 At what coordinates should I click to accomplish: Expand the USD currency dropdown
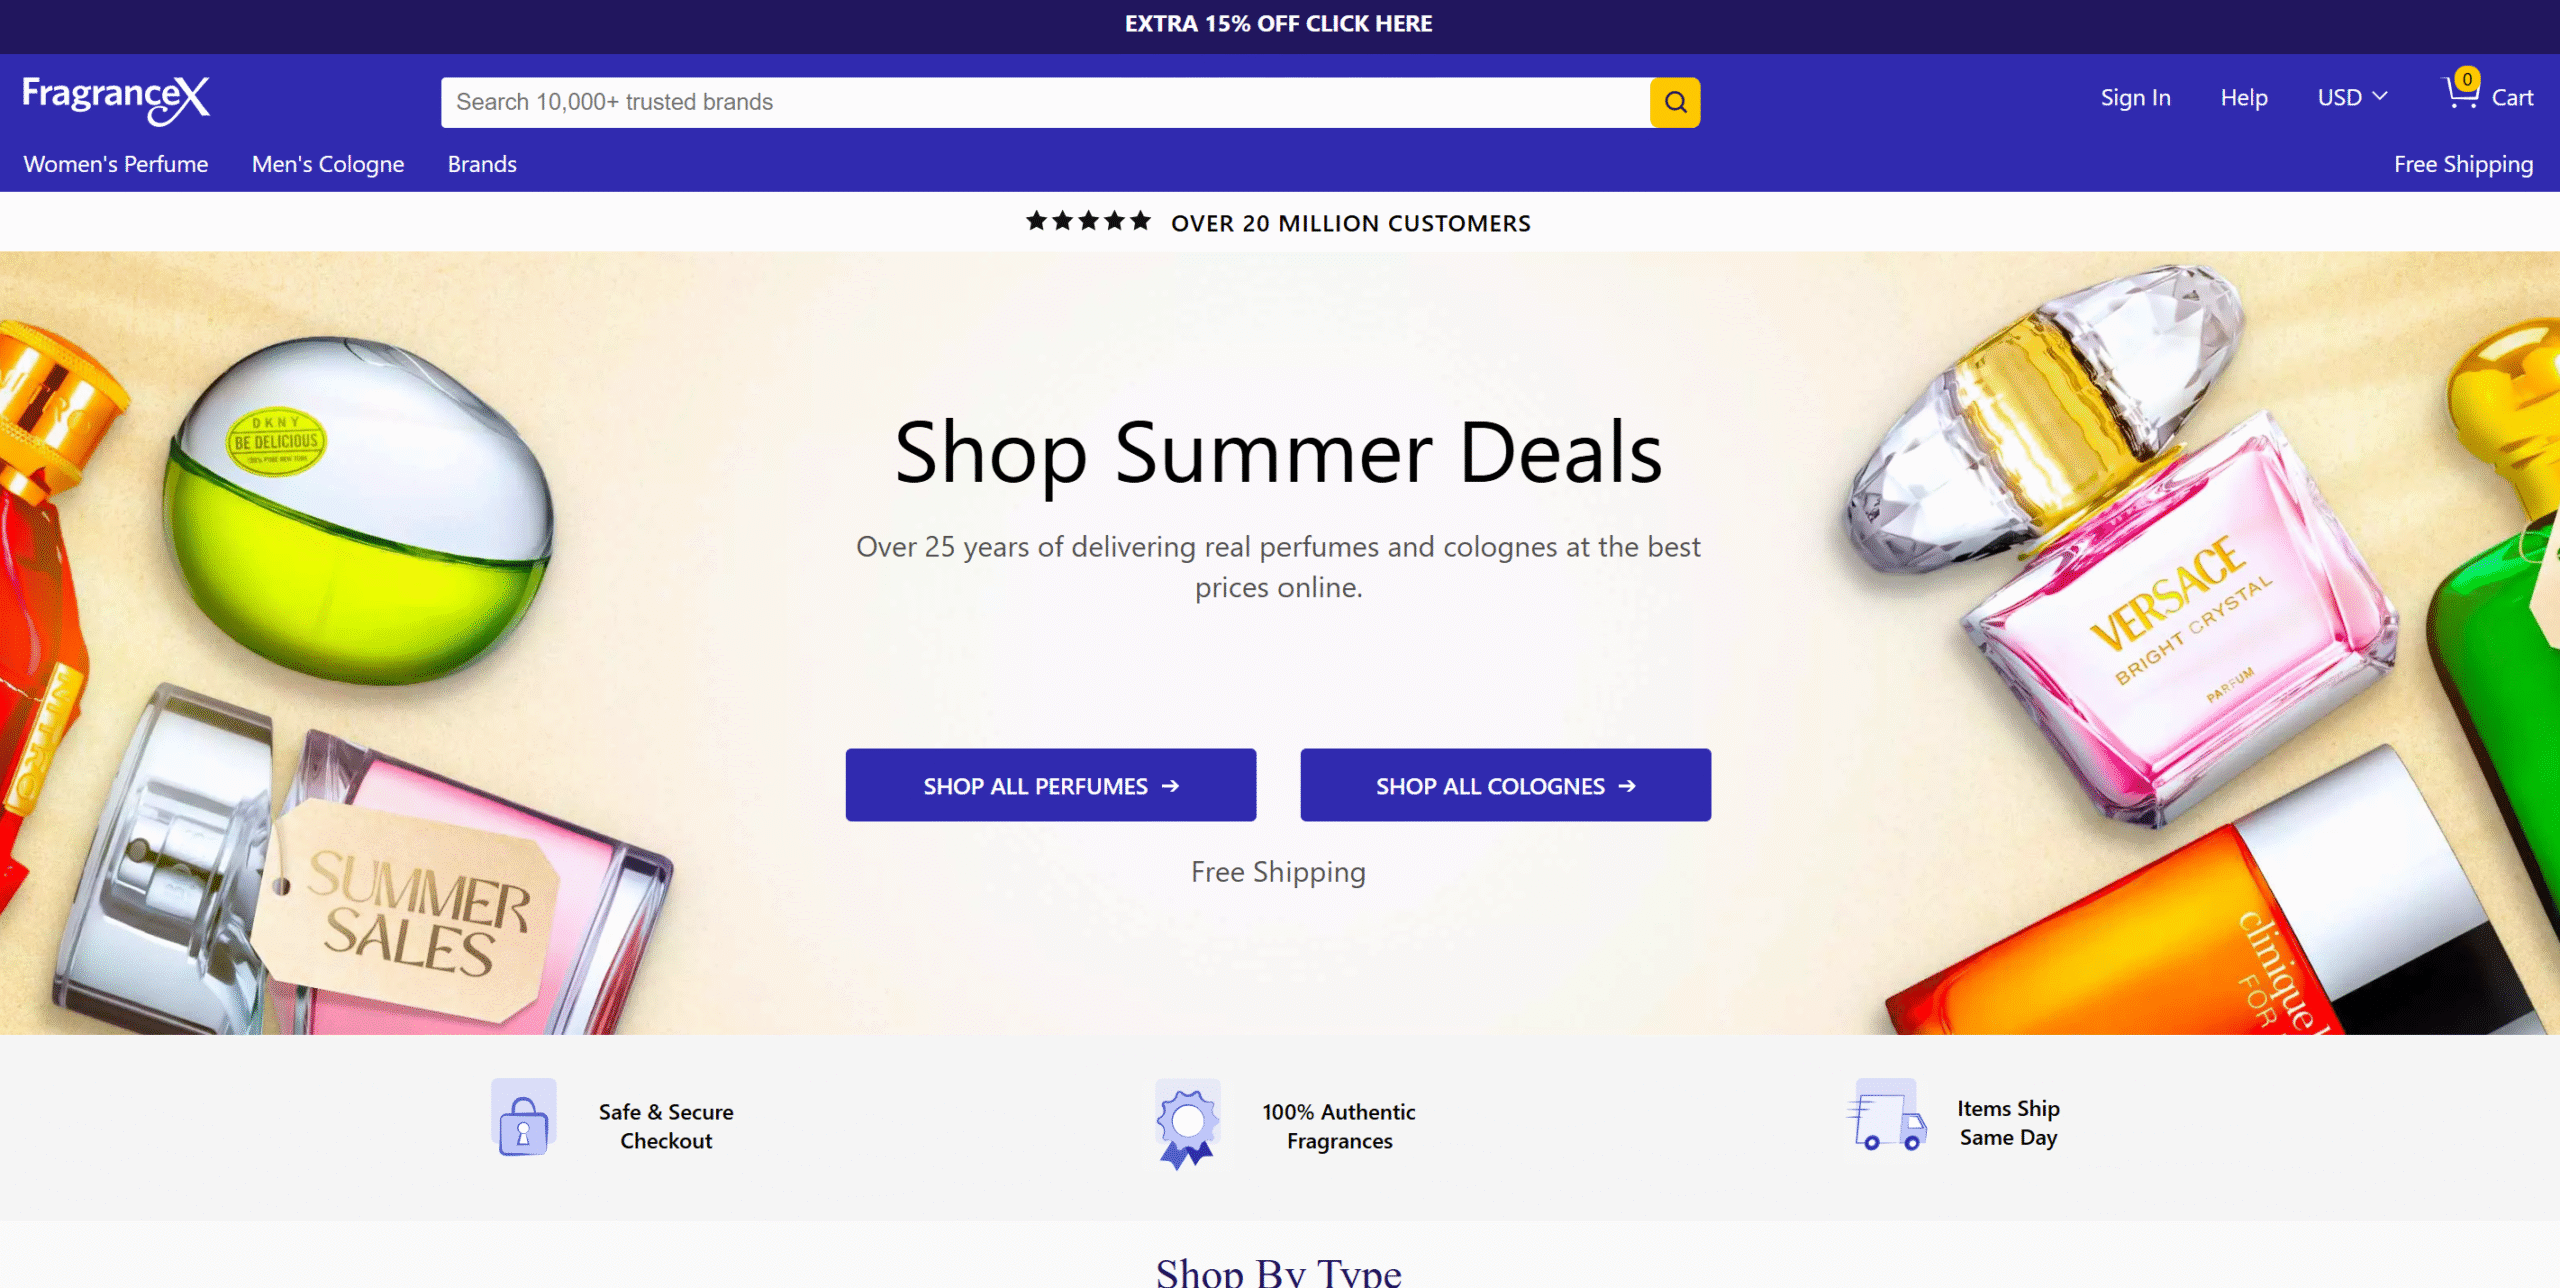(x=2352, y=97)
